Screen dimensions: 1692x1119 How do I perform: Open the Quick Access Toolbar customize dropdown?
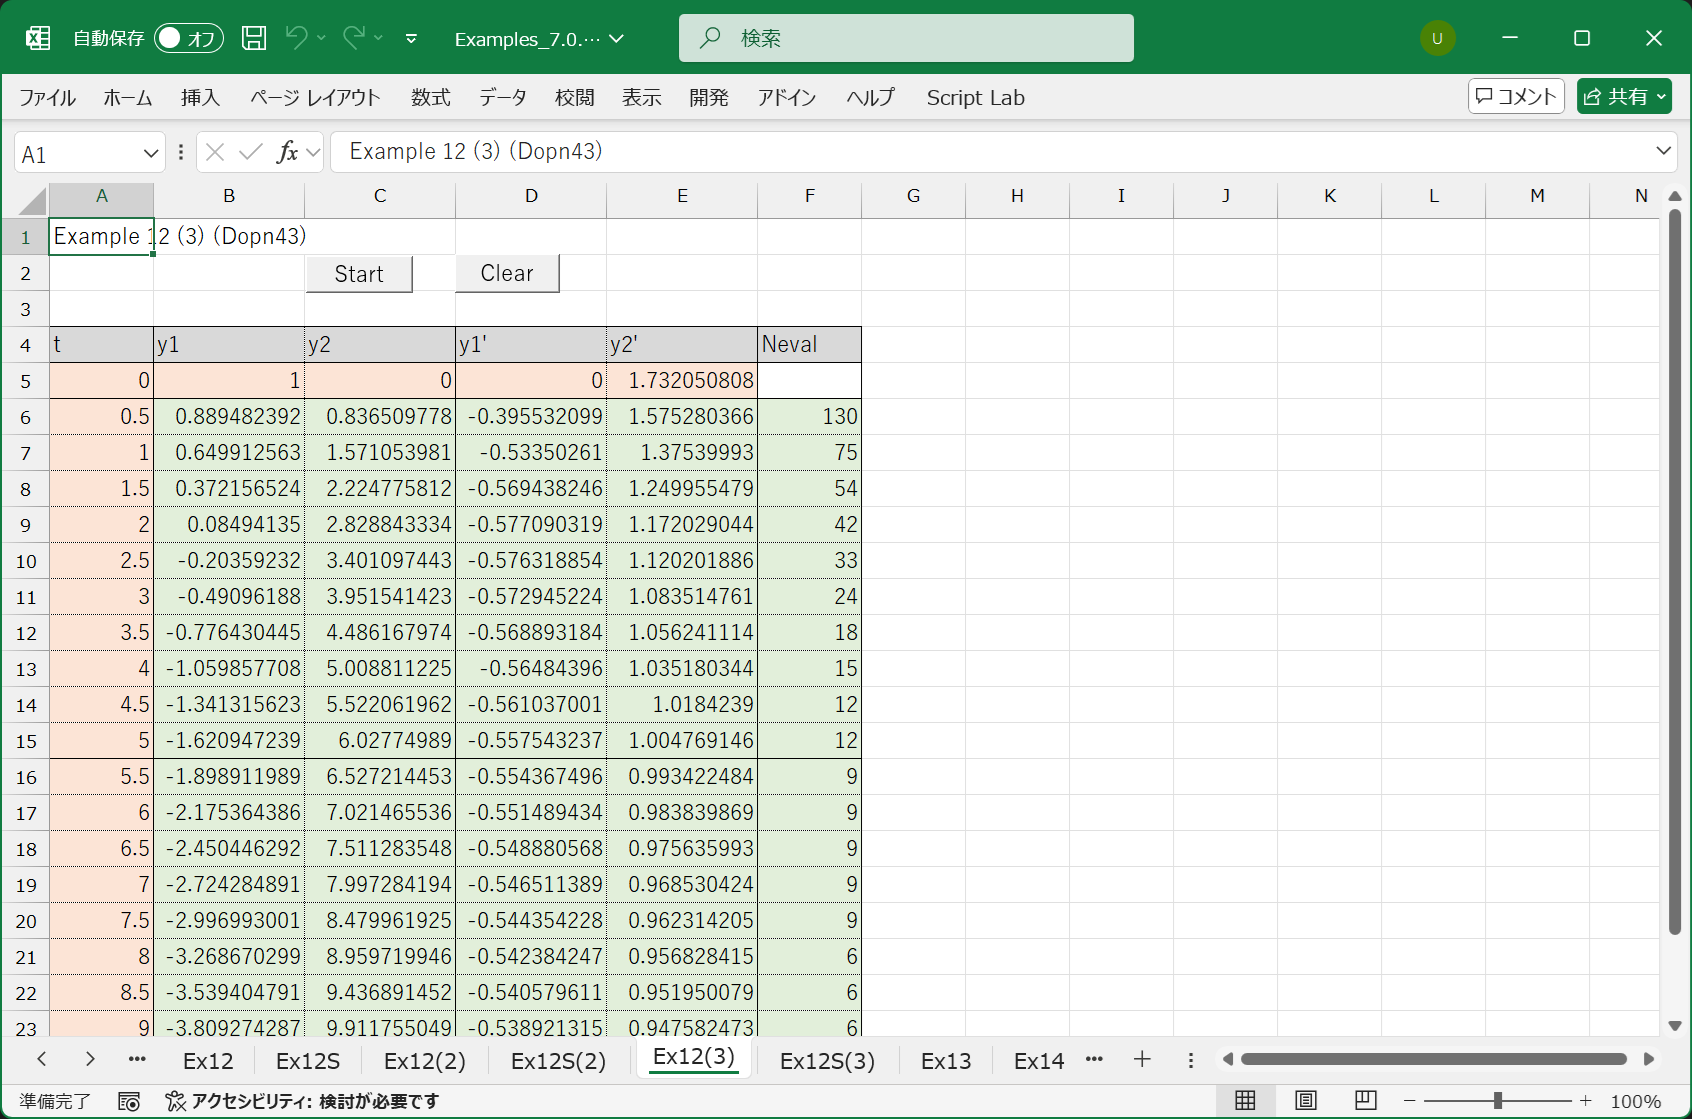[411, 39]
